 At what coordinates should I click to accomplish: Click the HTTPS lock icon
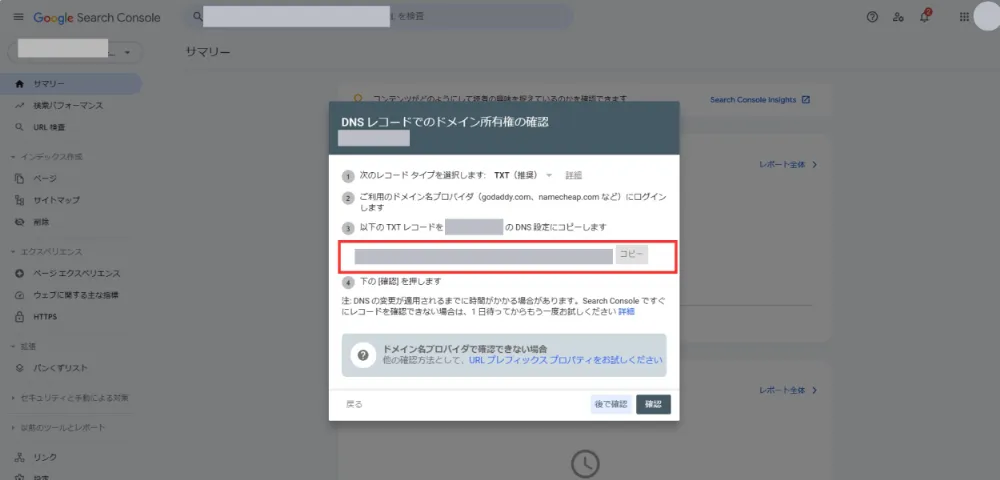(19, 317)
